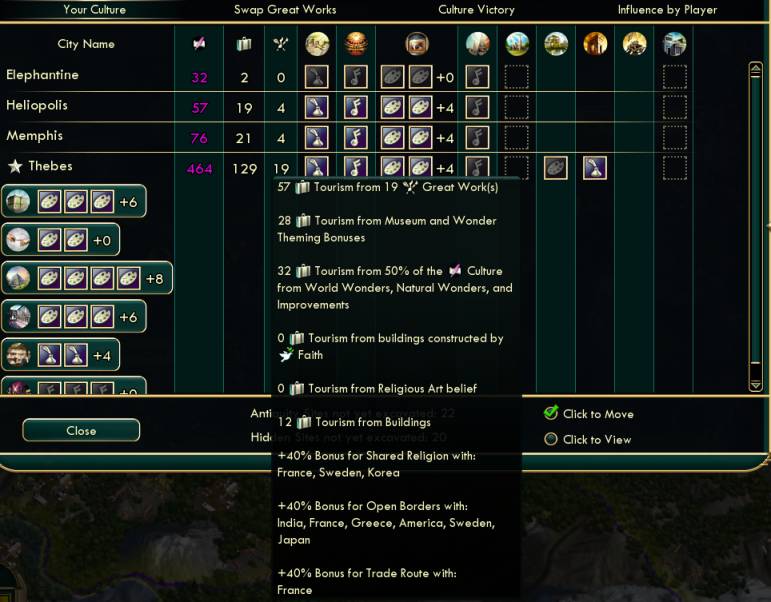Image resolution: width=771 pixels, height=602 pixels.
Task: Click the culture column header icon
Action: pos(199,44)
